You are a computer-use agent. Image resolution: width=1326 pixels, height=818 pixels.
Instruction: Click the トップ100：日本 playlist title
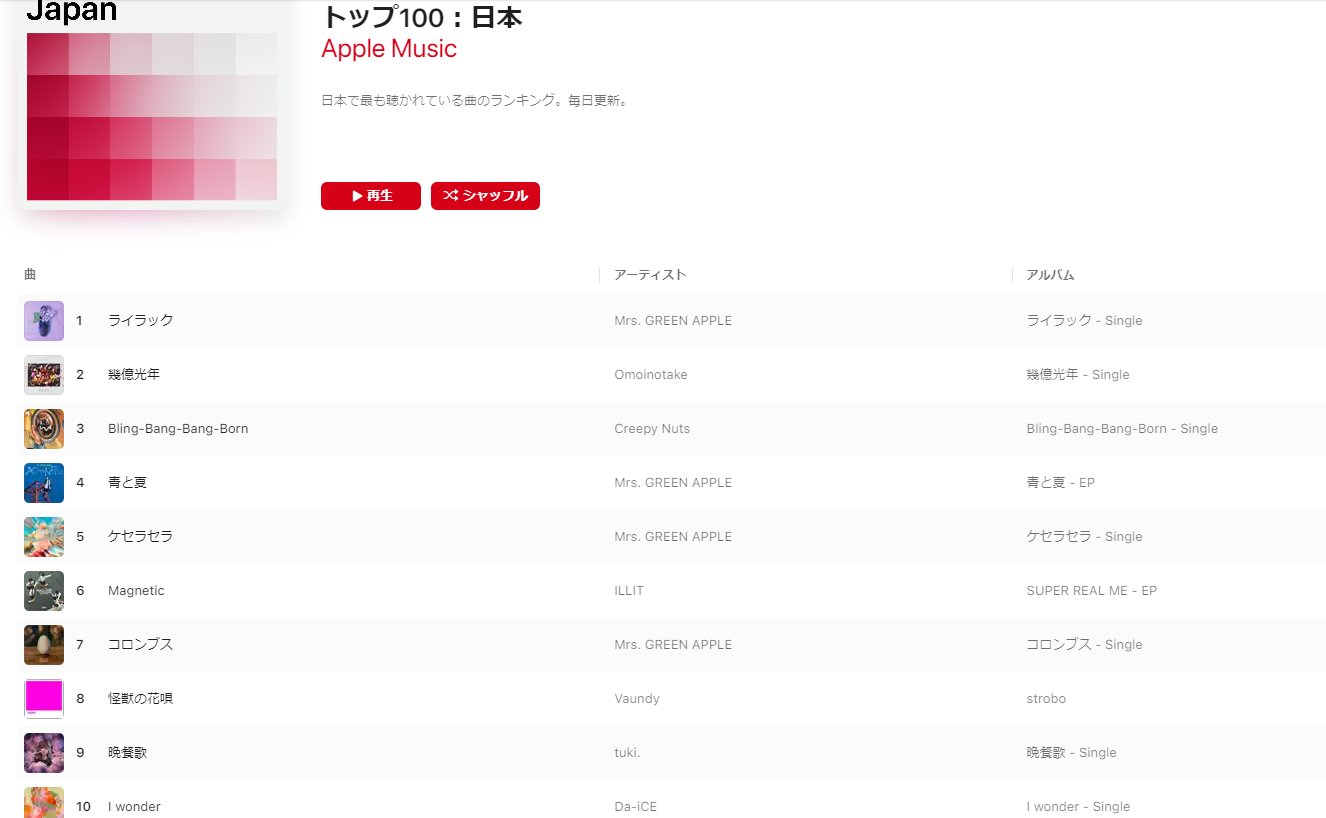click(421, 17)
